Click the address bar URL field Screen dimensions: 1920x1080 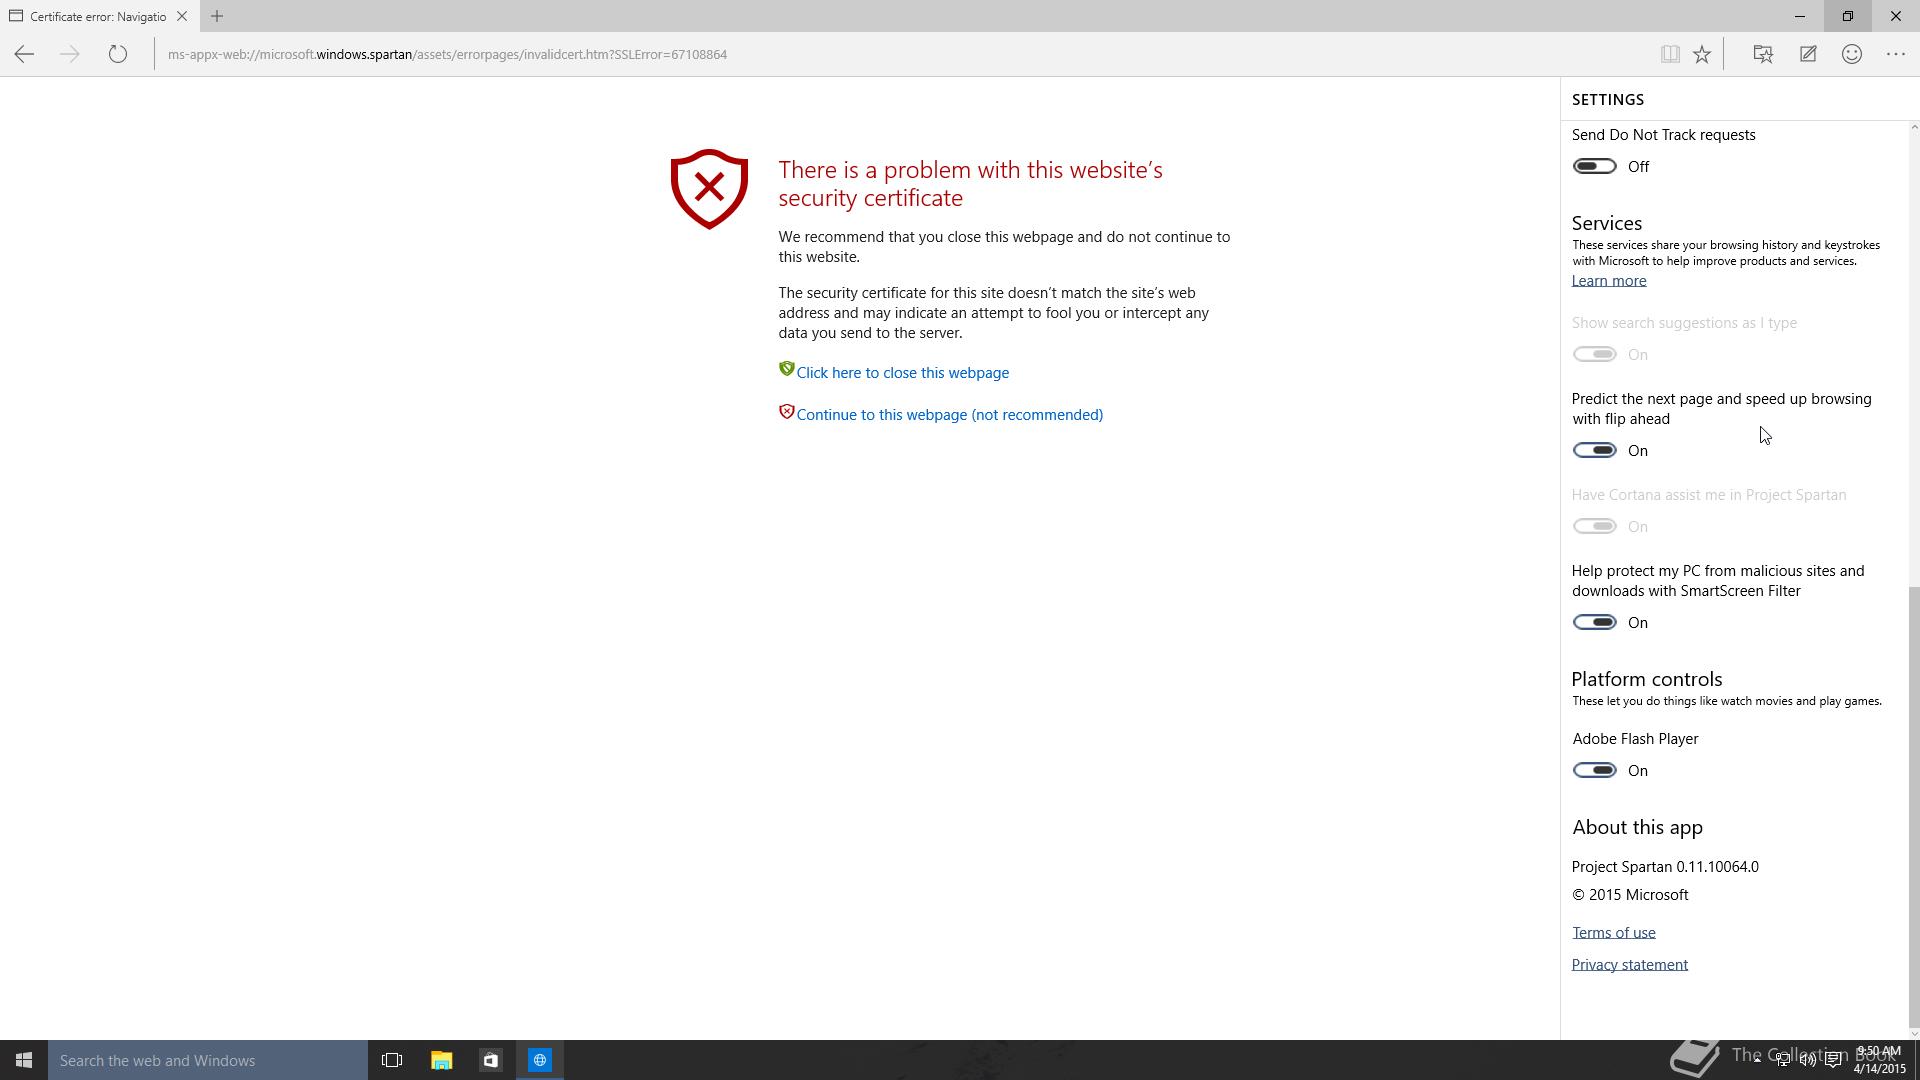point(900,54)
